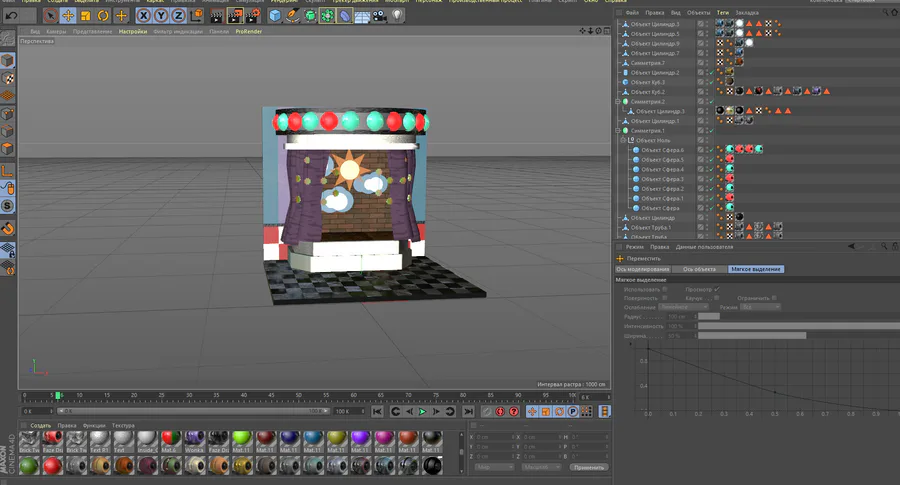900x485 pixels.
Task: Open the Текстура menu in the material manager
Action: click(123, 426)
